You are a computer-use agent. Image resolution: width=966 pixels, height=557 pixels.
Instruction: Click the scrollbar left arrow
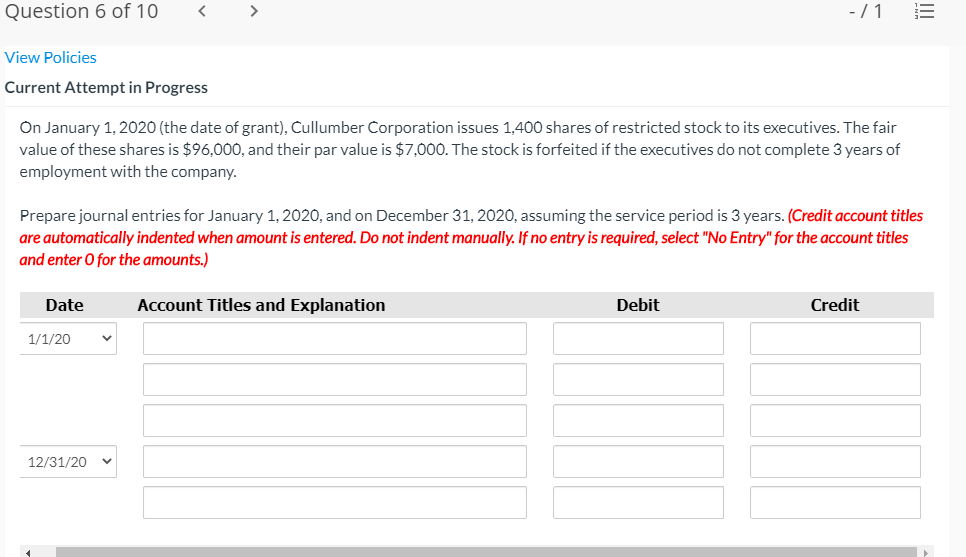(28, 552)
